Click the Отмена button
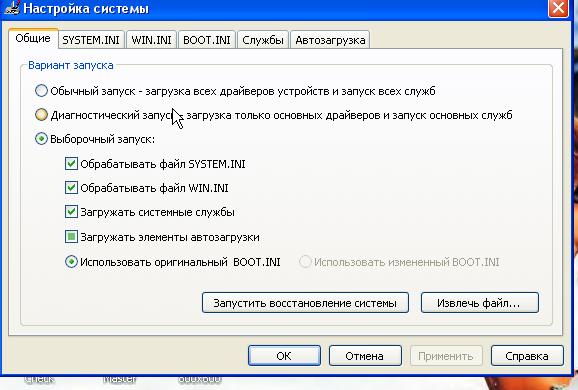Screen dimensions: 578x390 365,356
